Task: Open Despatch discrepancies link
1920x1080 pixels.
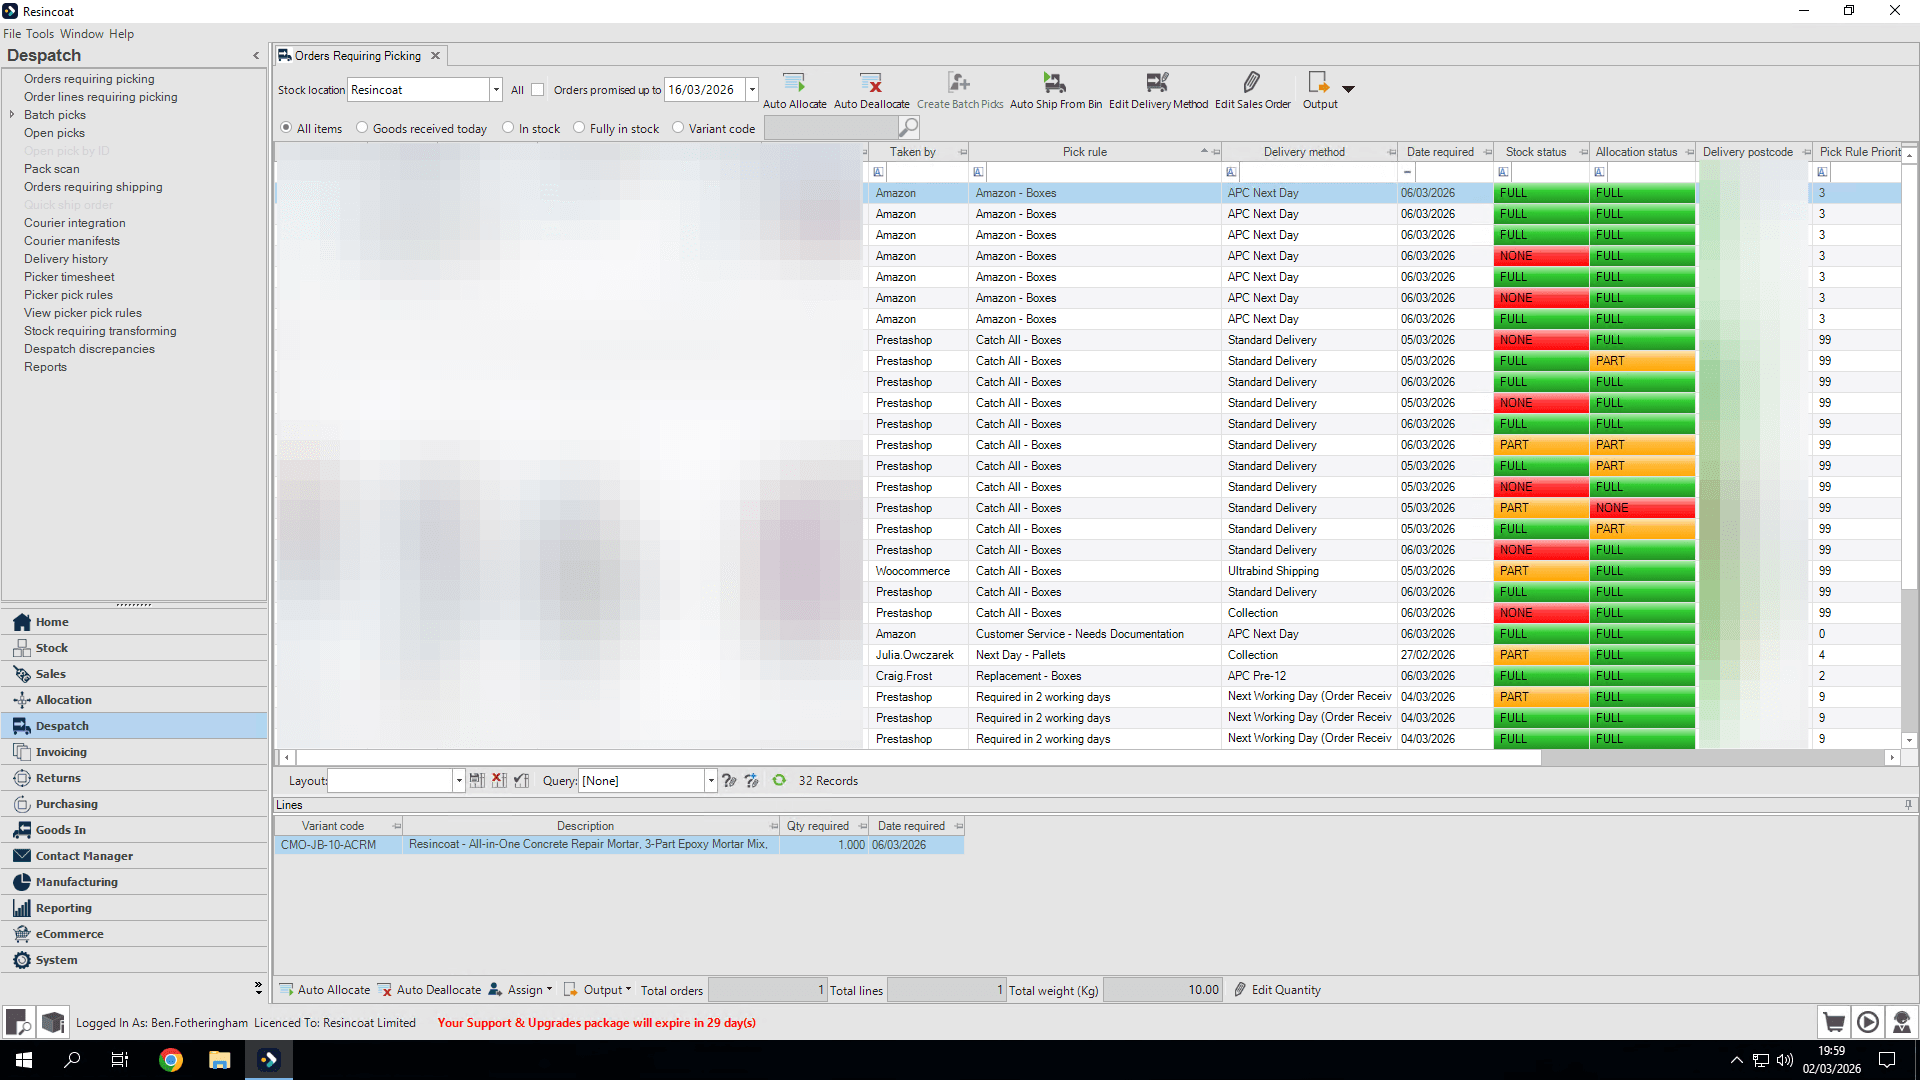Action: point(89,349)
